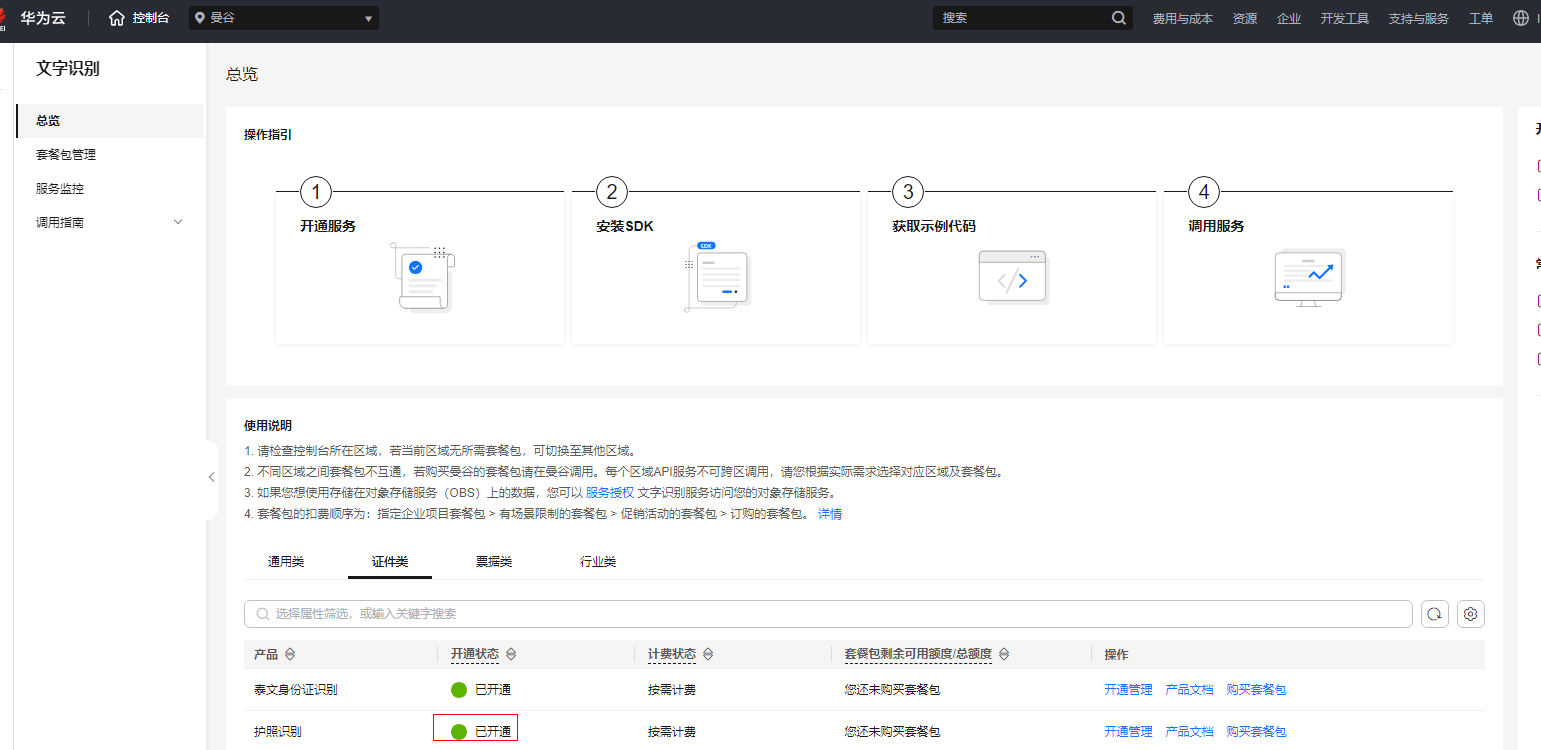
Task: Click the 开通服务 step illustration
Action: pyautogui.click(x=425, y=278)
